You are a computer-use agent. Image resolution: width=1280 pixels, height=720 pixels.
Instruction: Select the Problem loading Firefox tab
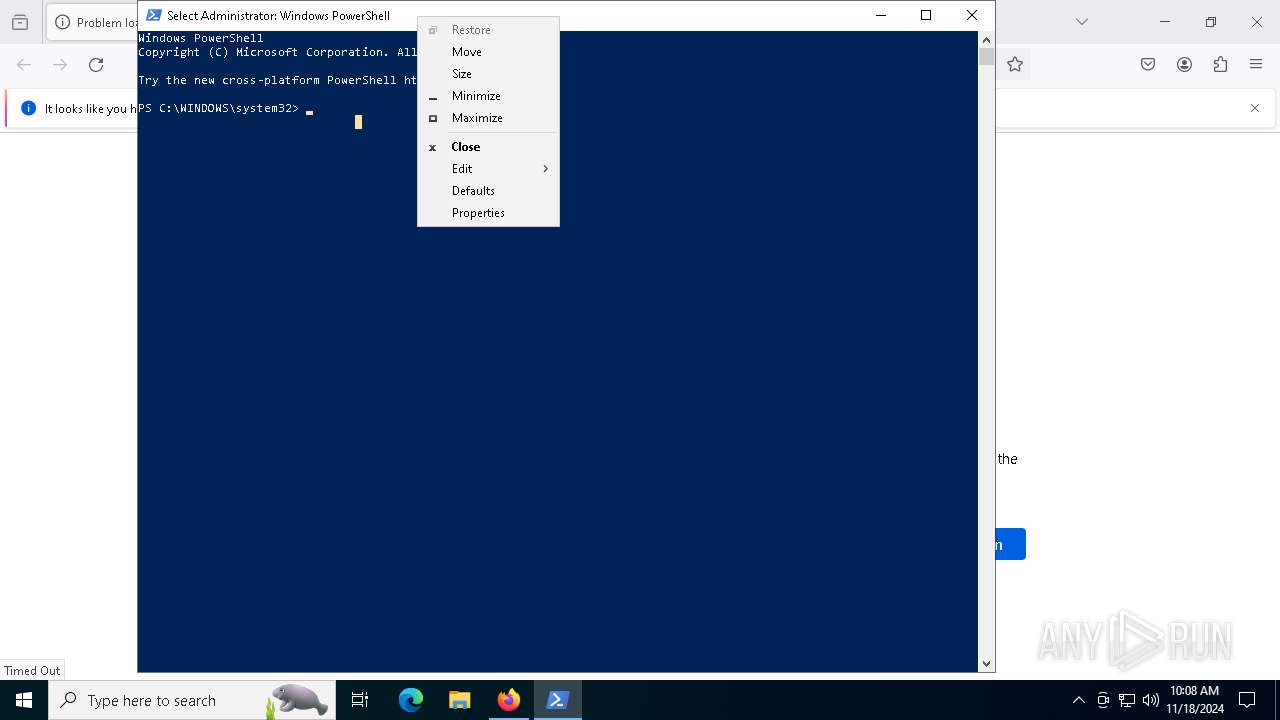pos(92,22)
